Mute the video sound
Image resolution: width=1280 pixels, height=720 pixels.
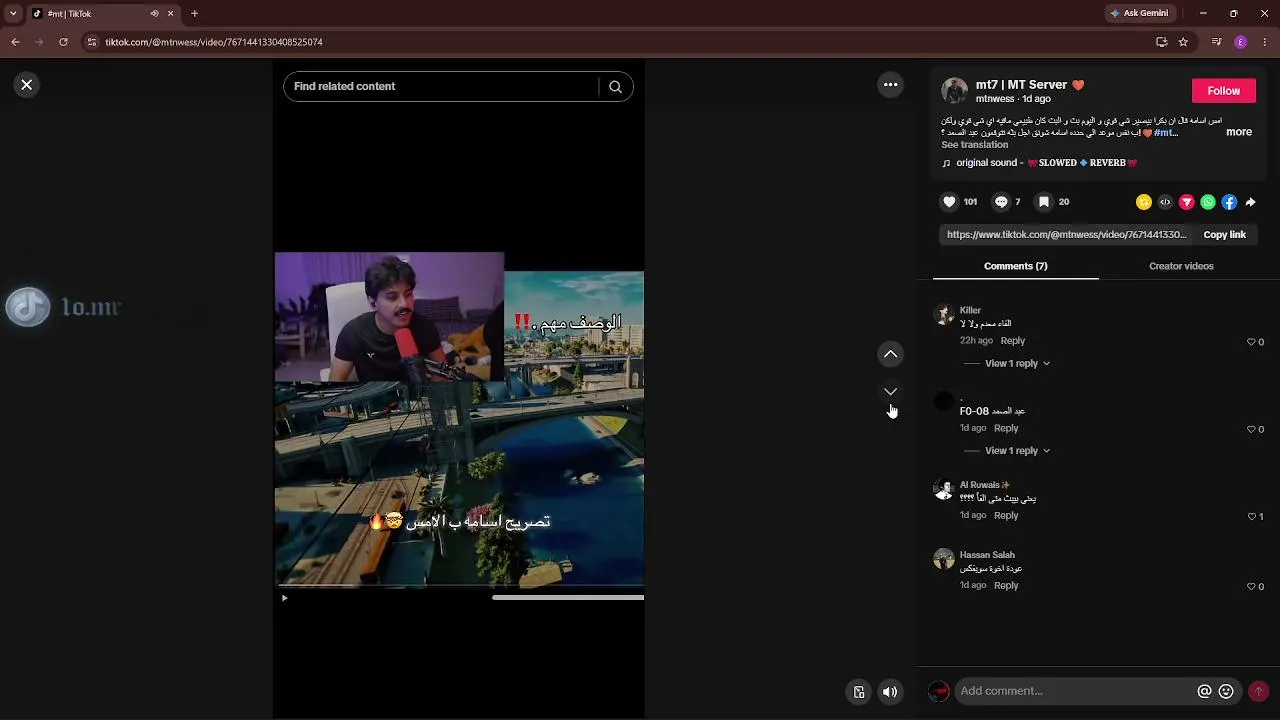[x=890, y=692]
